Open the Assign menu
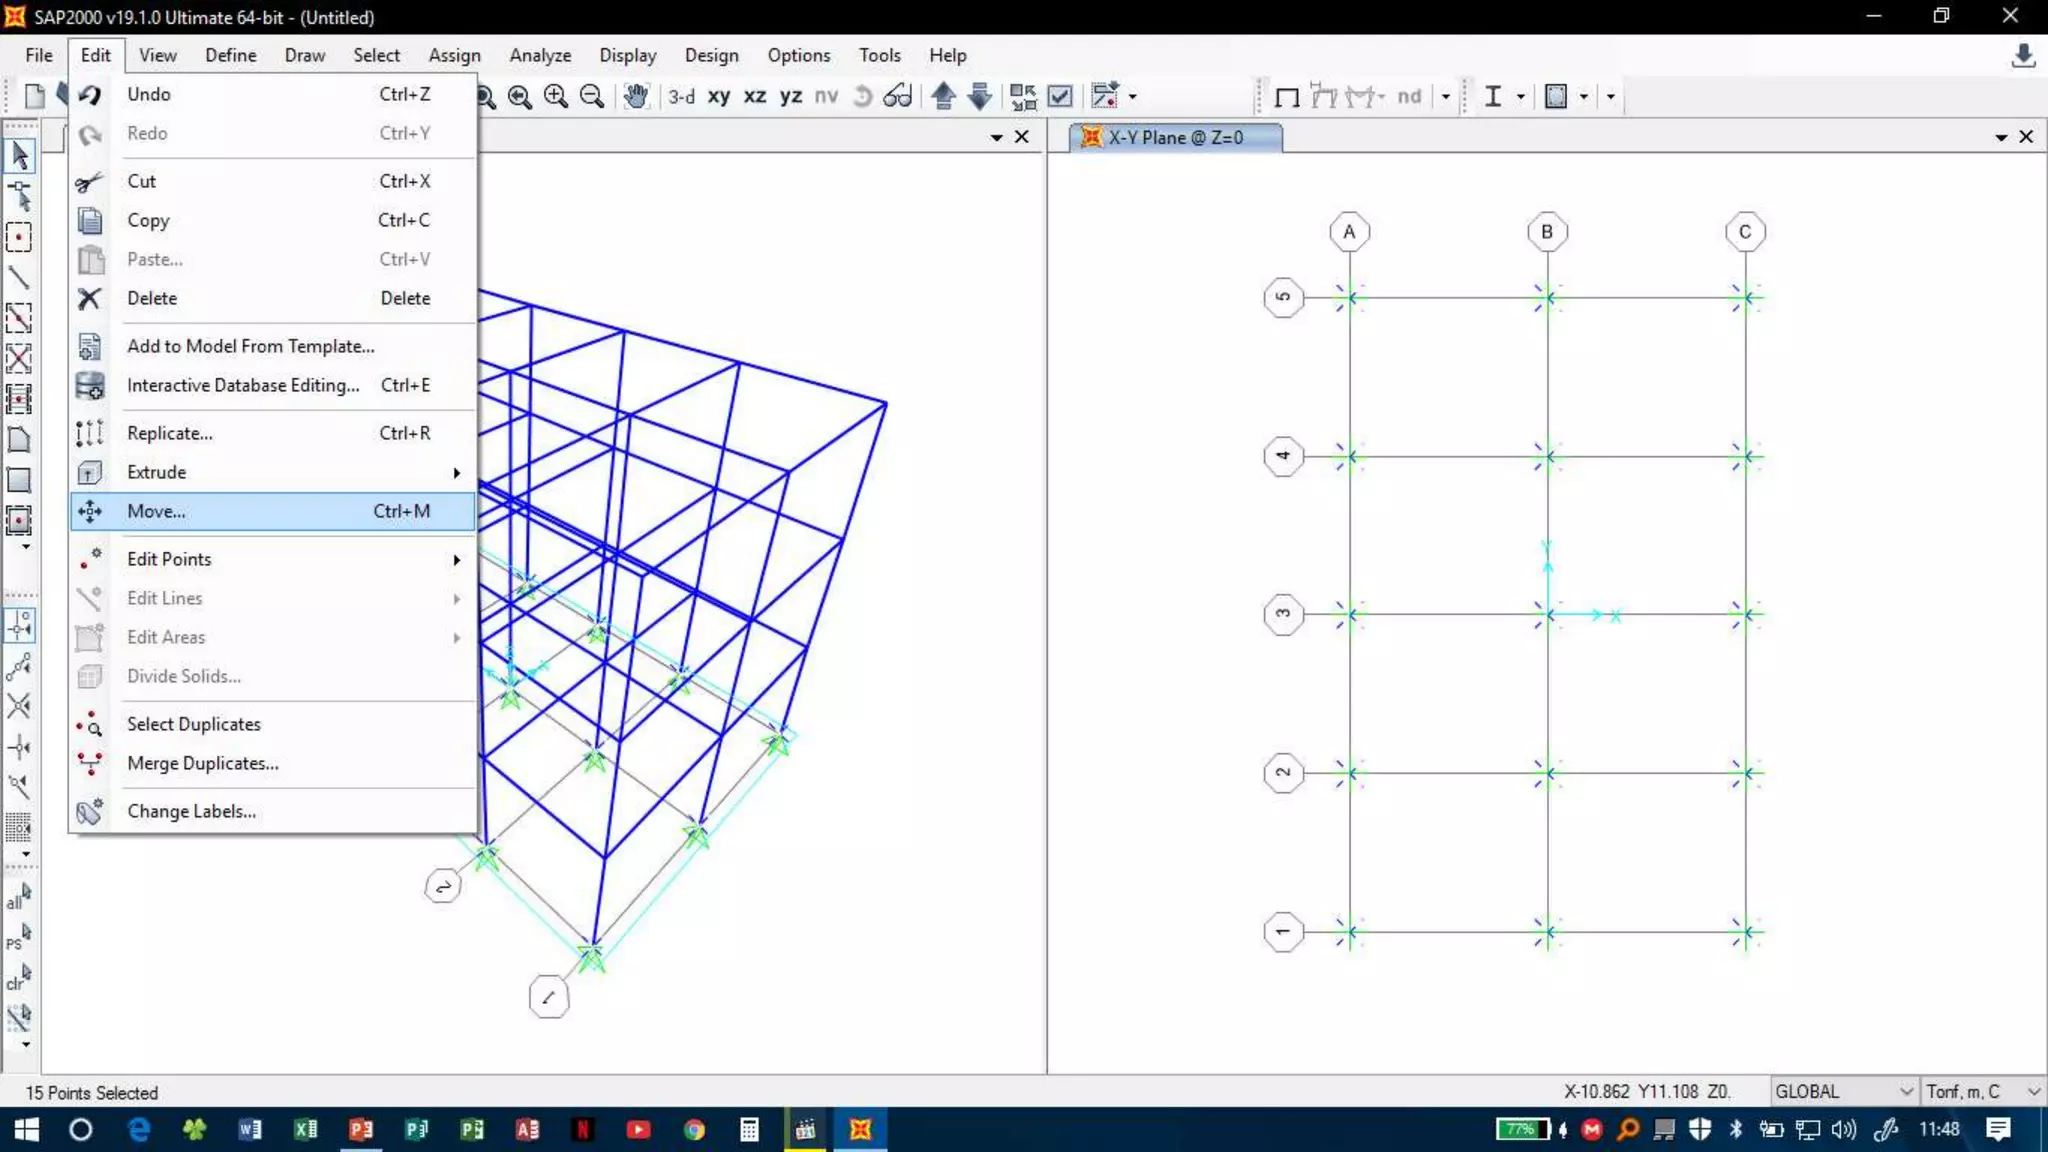The width and height of the screenshot is (2048, 1152). point(454,55)
